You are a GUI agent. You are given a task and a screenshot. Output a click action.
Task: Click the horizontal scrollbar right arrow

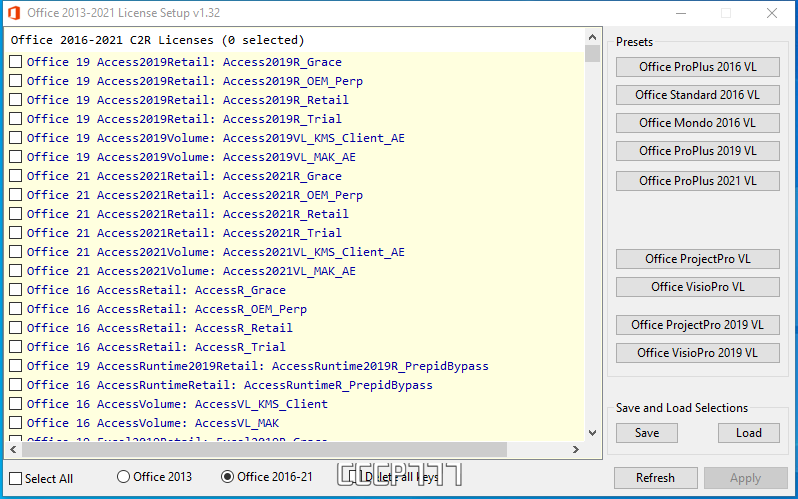(x=577, y=450)
